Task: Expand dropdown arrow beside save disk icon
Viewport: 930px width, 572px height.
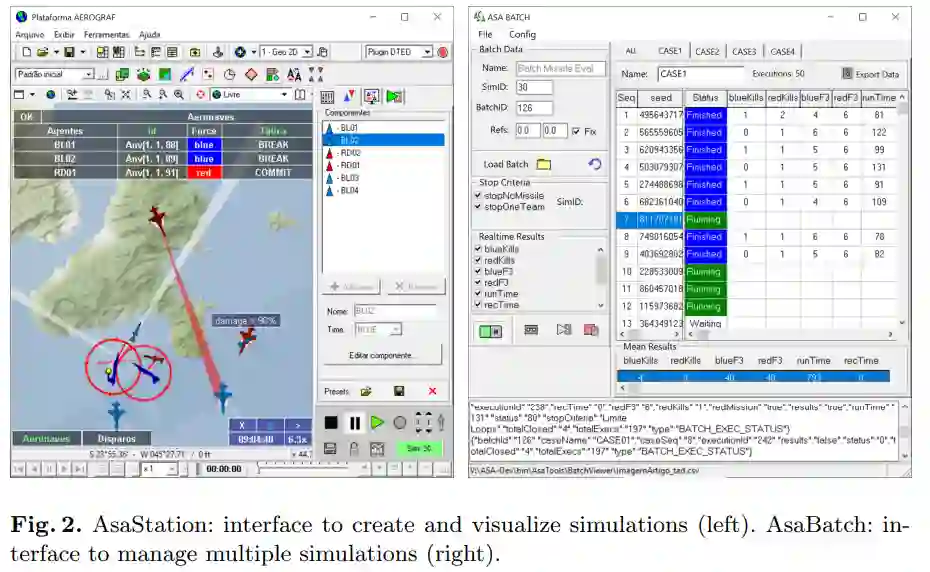Action: pyautogui.click(x=82, y=52)
